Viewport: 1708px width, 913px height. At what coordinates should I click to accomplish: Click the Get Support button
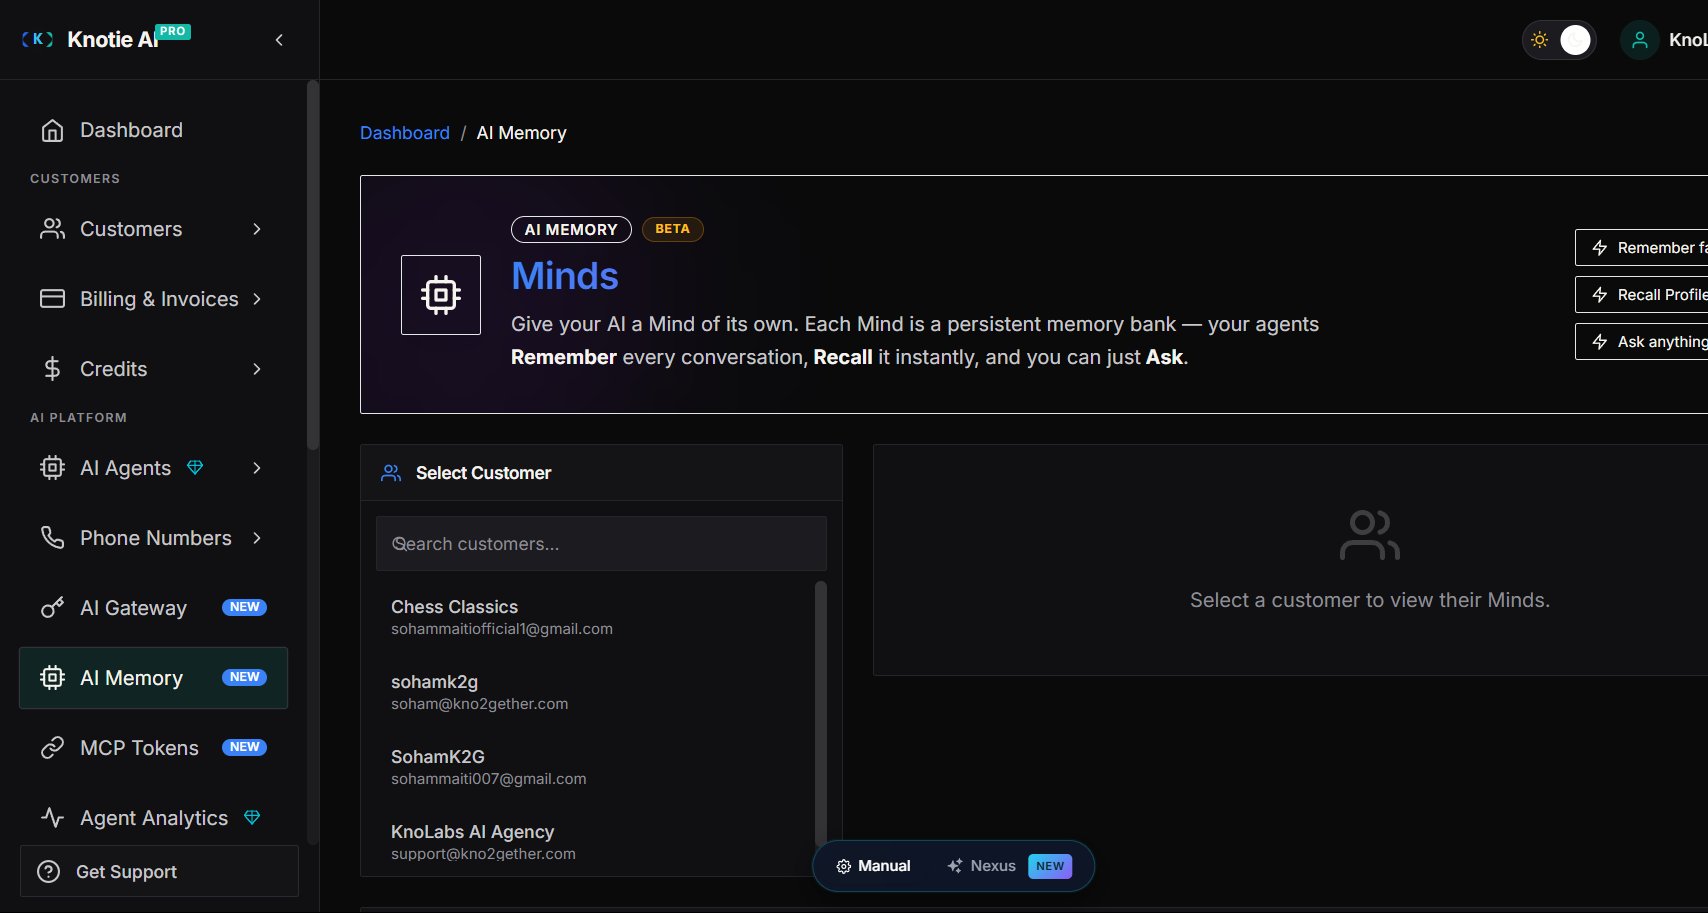pyautogui.click(x=159, y=871)
